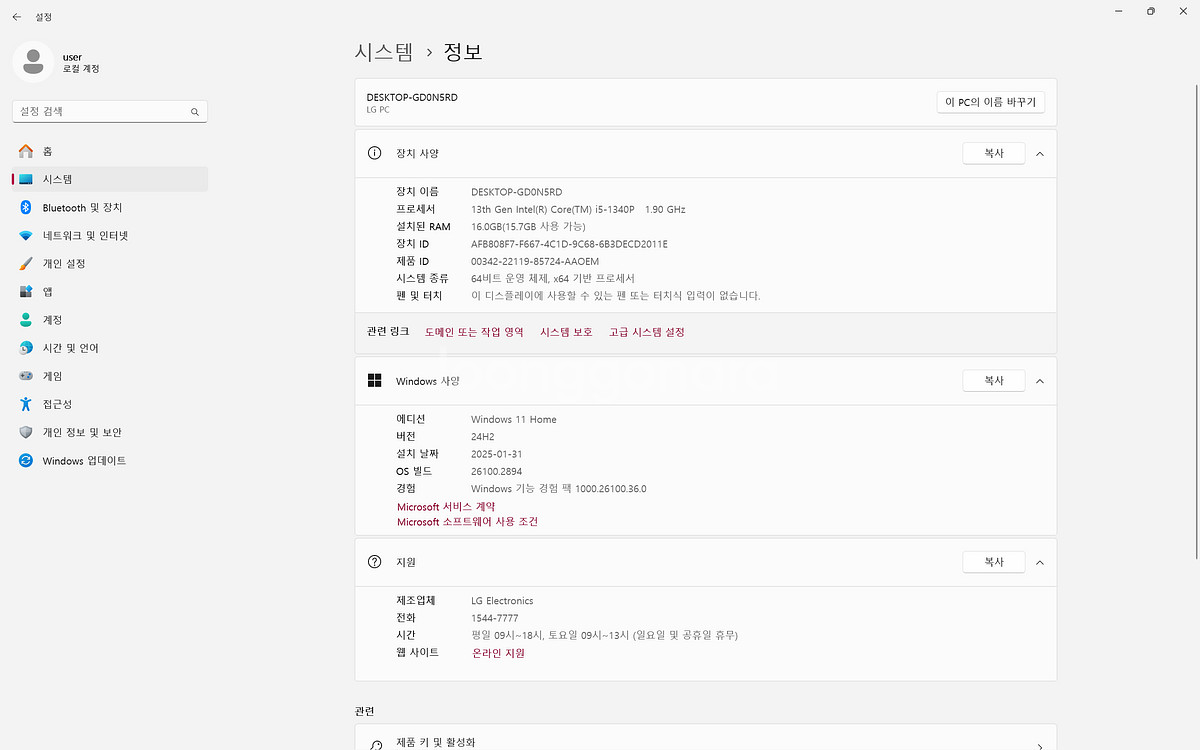
Task: Click the 장치 사양 info circle icon
Action: (x=374, y=153)
